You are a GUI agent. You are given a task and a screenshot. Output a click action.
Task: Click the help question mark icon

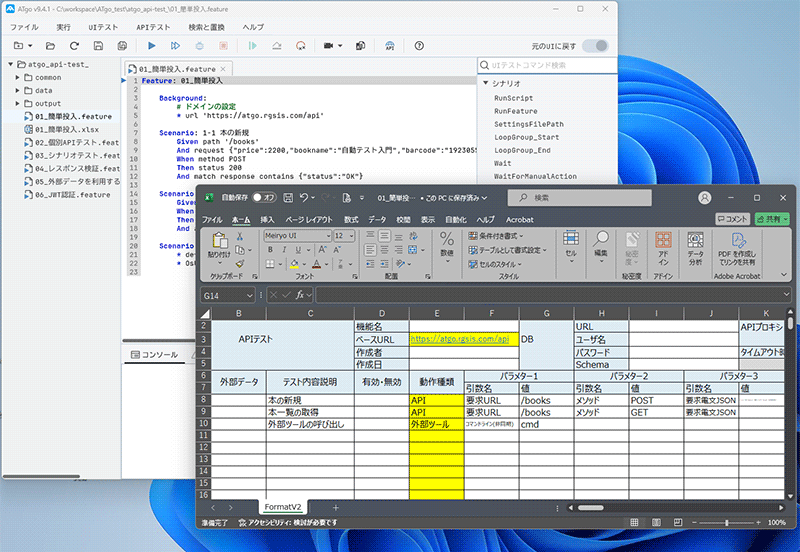(419, 46)
